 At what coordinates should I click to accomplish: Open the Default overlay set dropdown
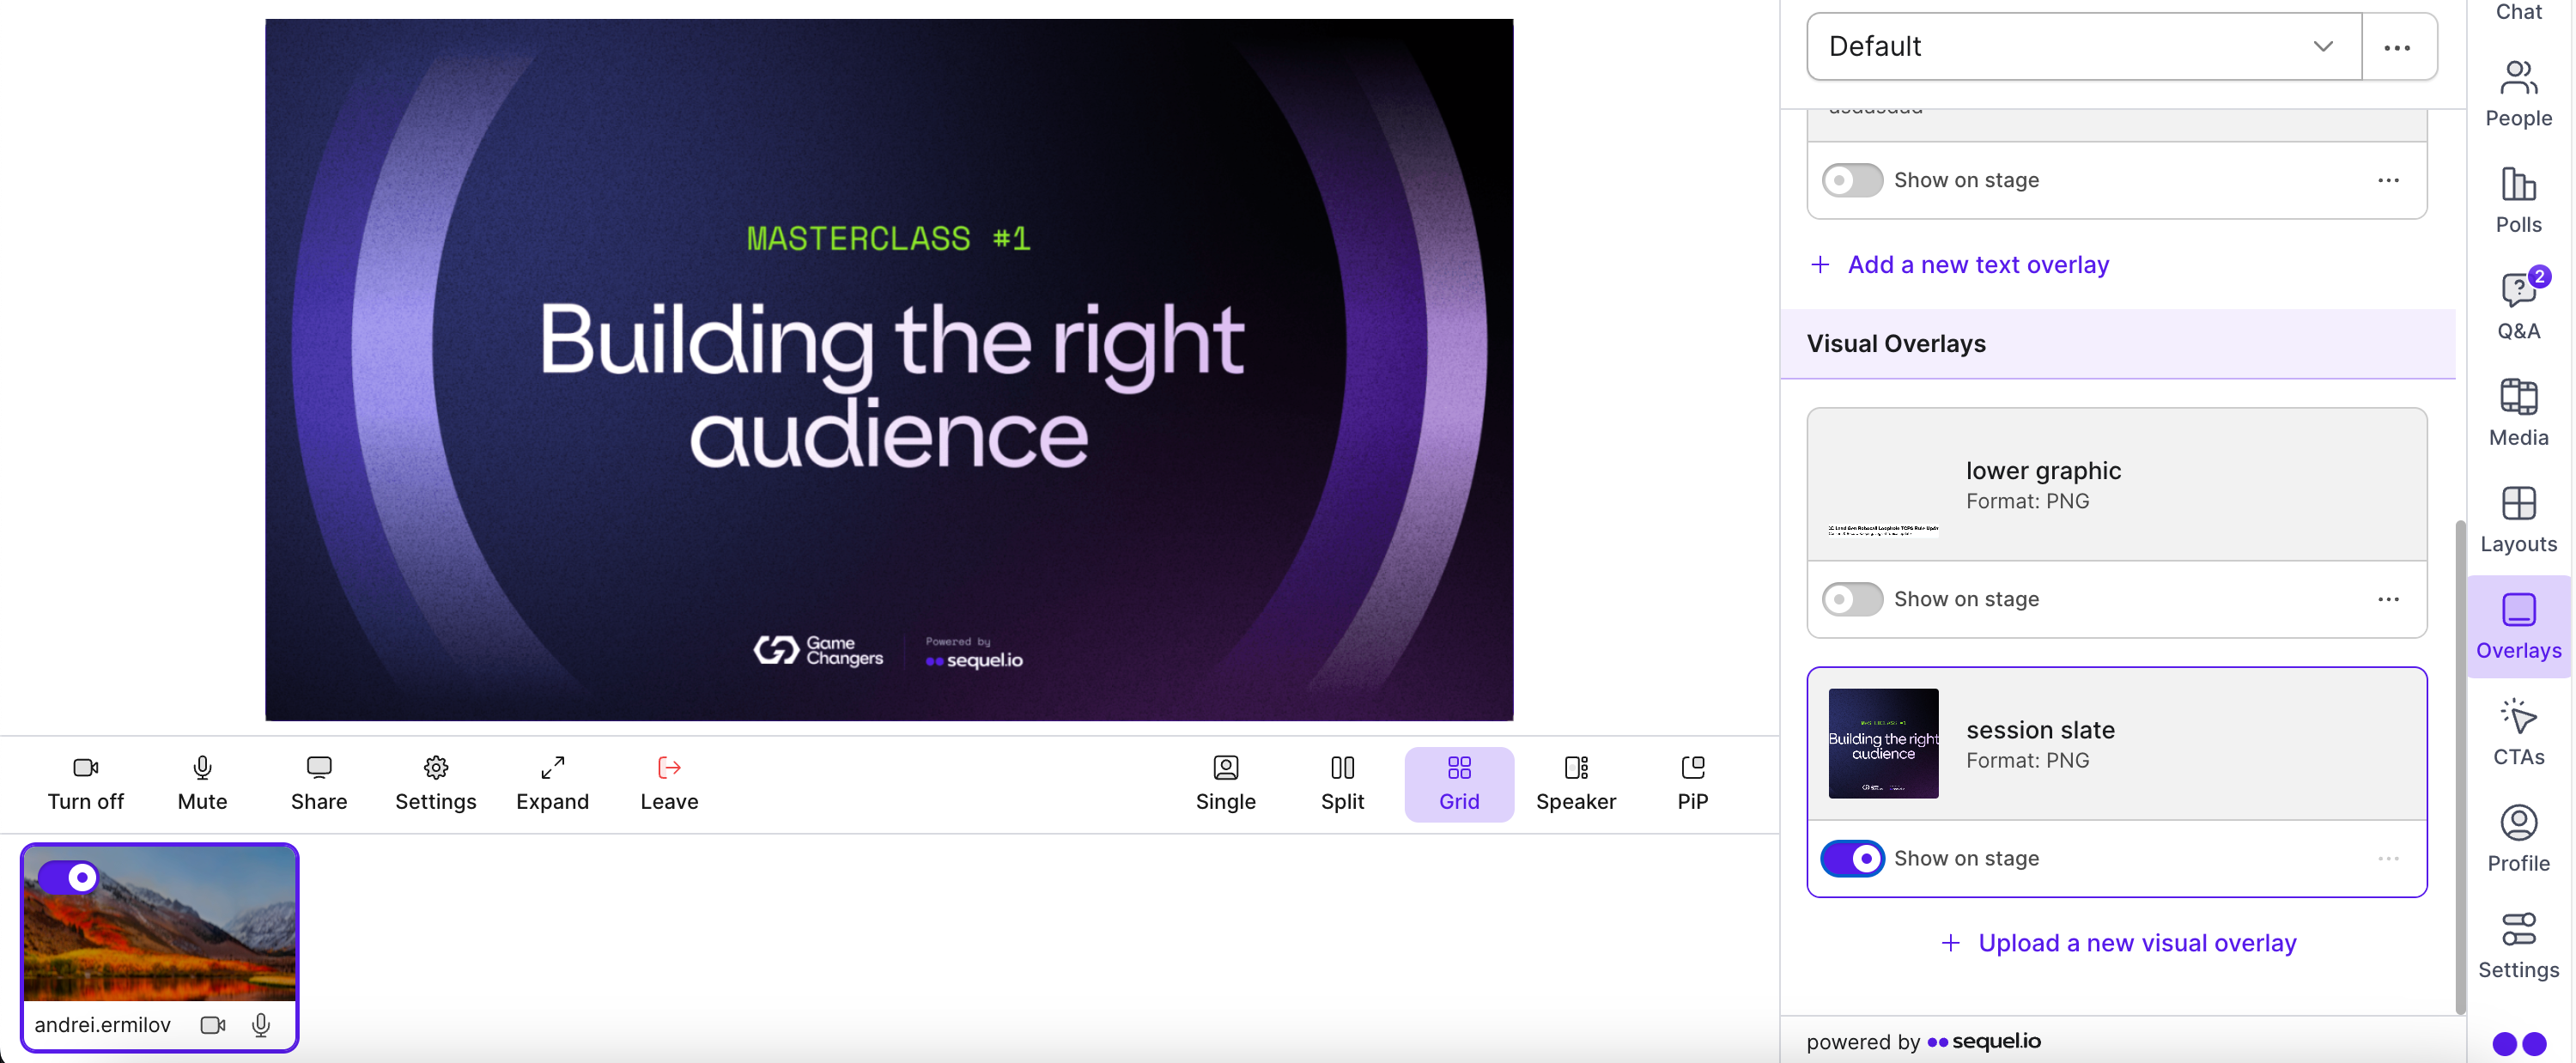pos(2084,46)
